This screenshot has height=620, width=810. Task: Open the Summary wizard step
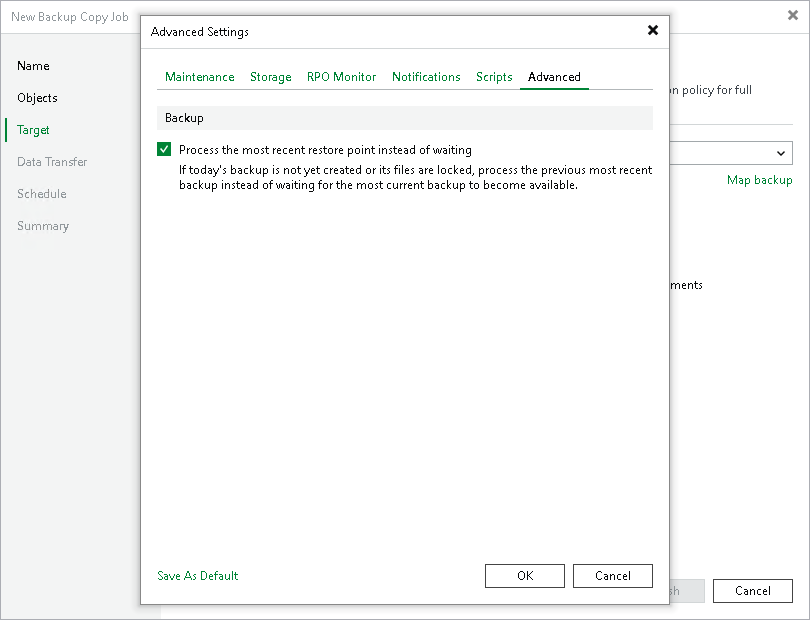point(43,226)
